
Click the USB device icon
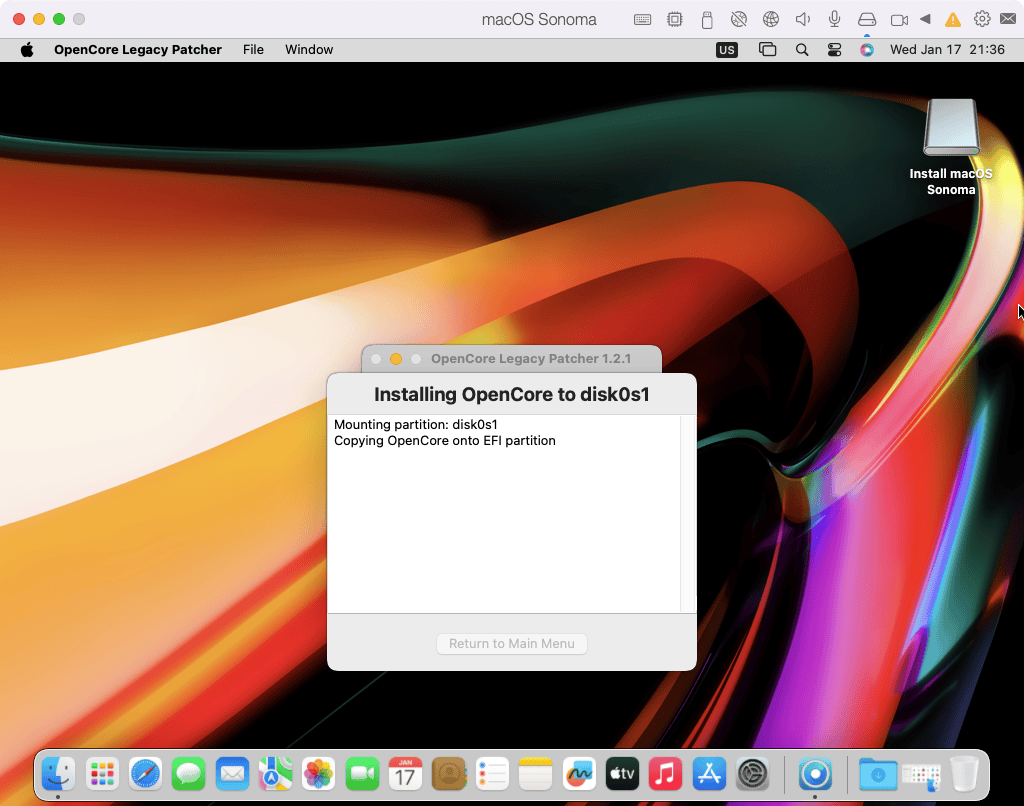tap(707, 19)
